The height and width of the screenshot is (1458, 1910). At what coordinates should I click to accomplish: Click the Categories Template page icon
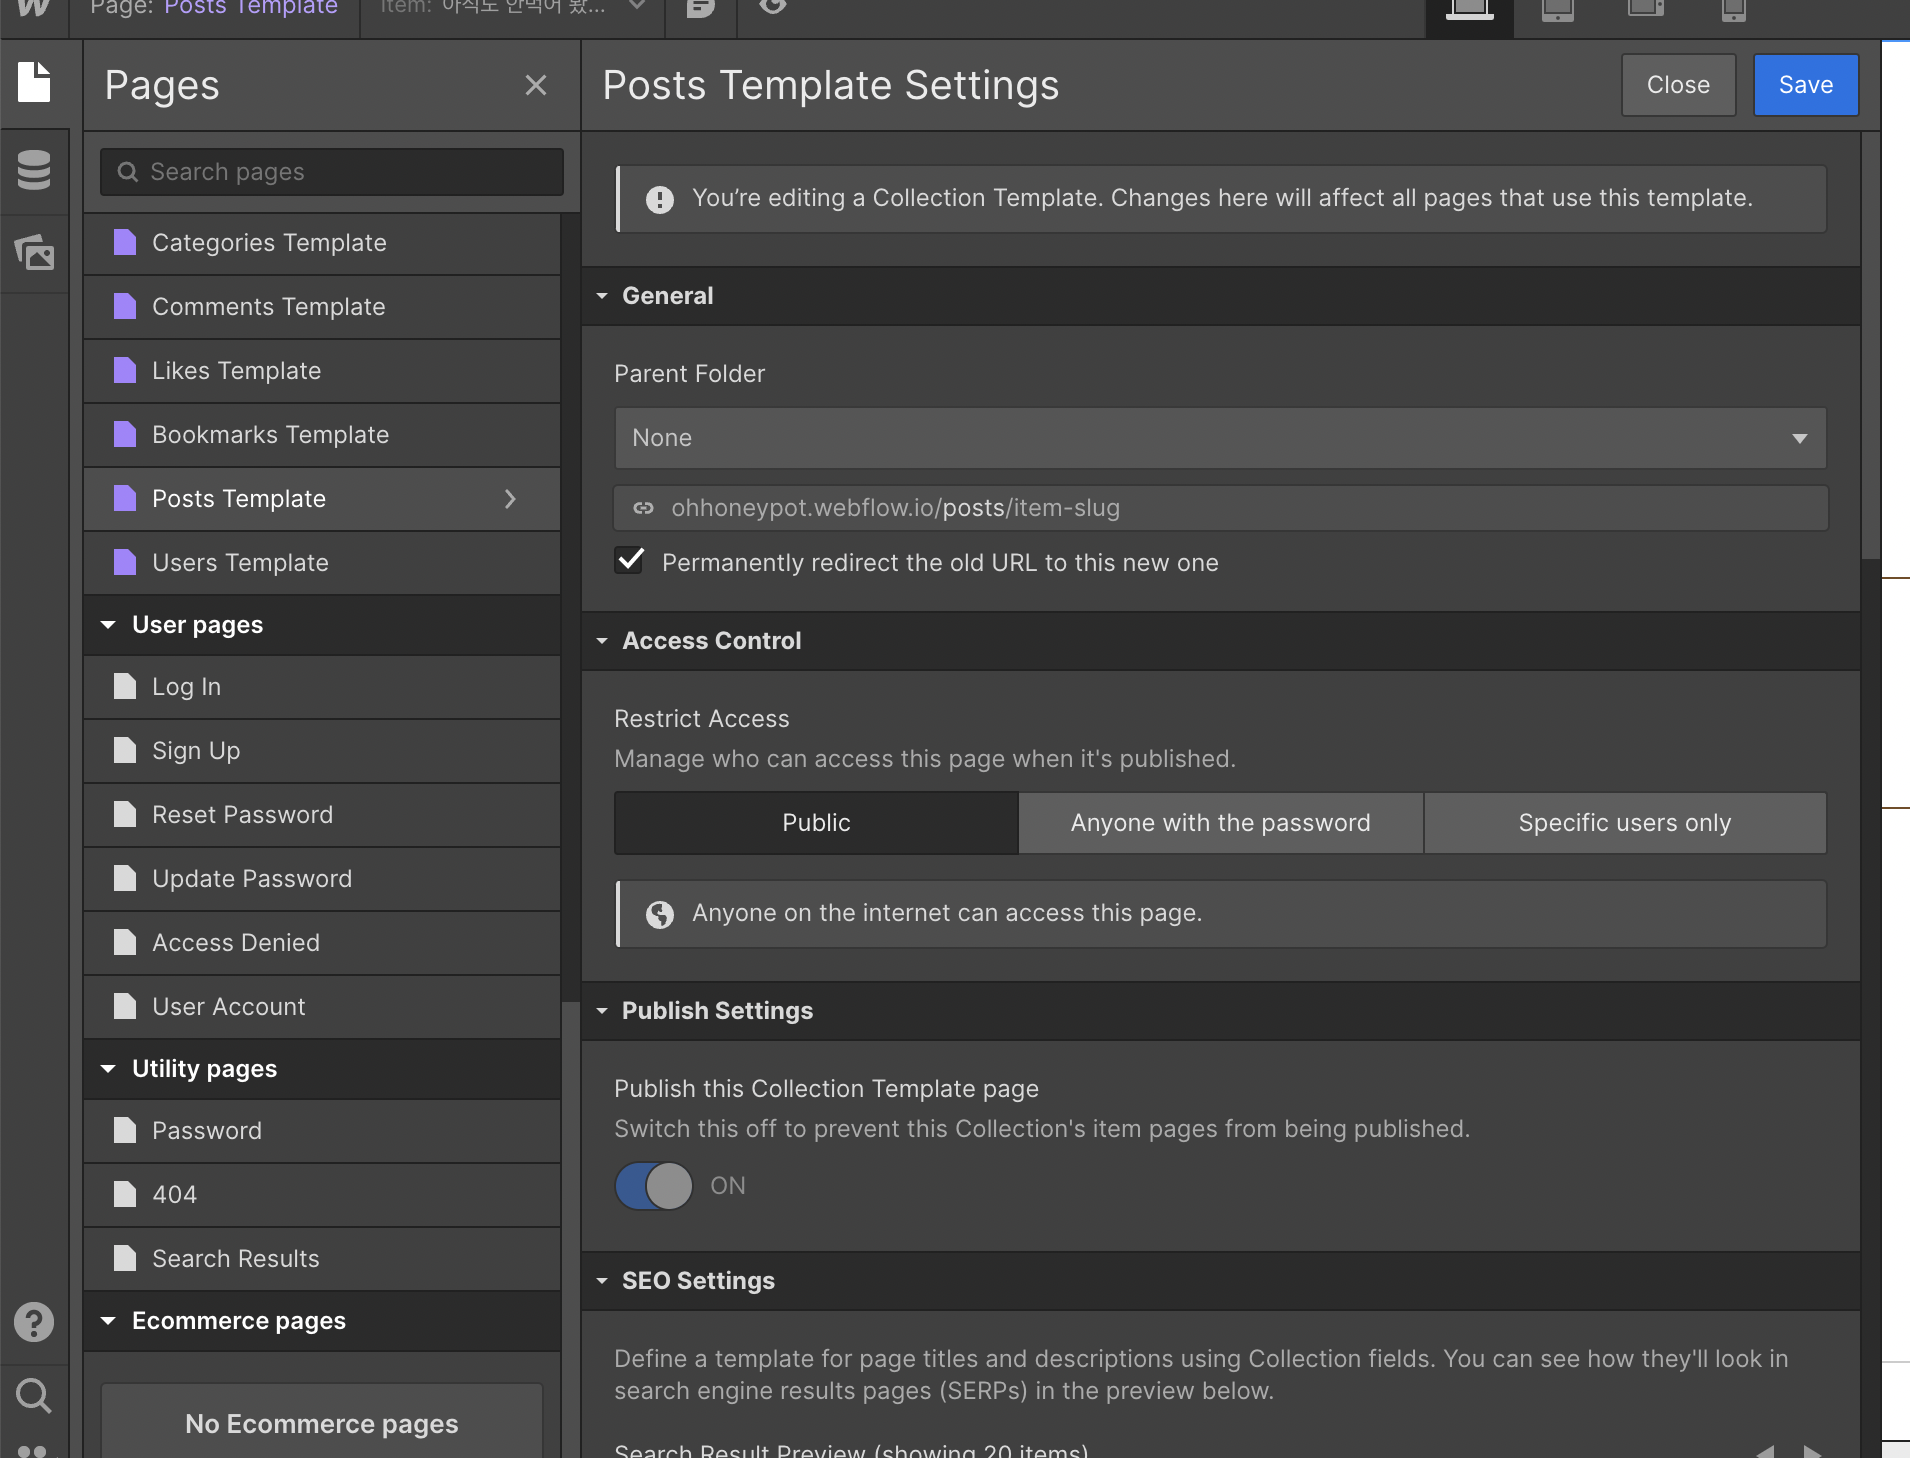[x=125, y=242]
